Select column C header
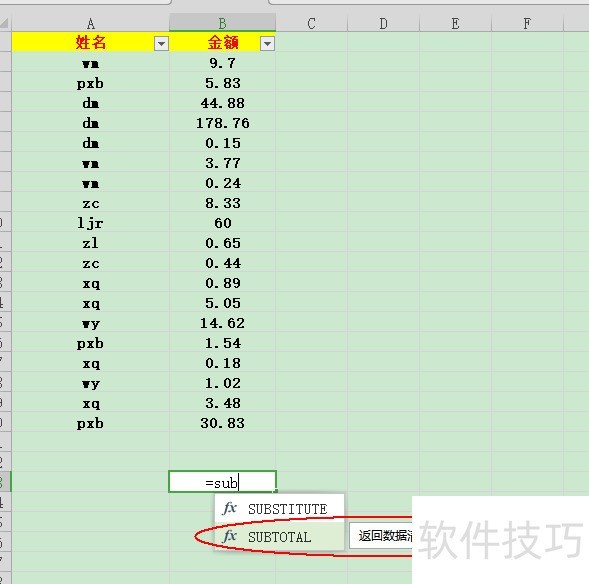Image resolution: width=589 pixels, height=584 pixels. pyautogui.click(x=311, y=24)
